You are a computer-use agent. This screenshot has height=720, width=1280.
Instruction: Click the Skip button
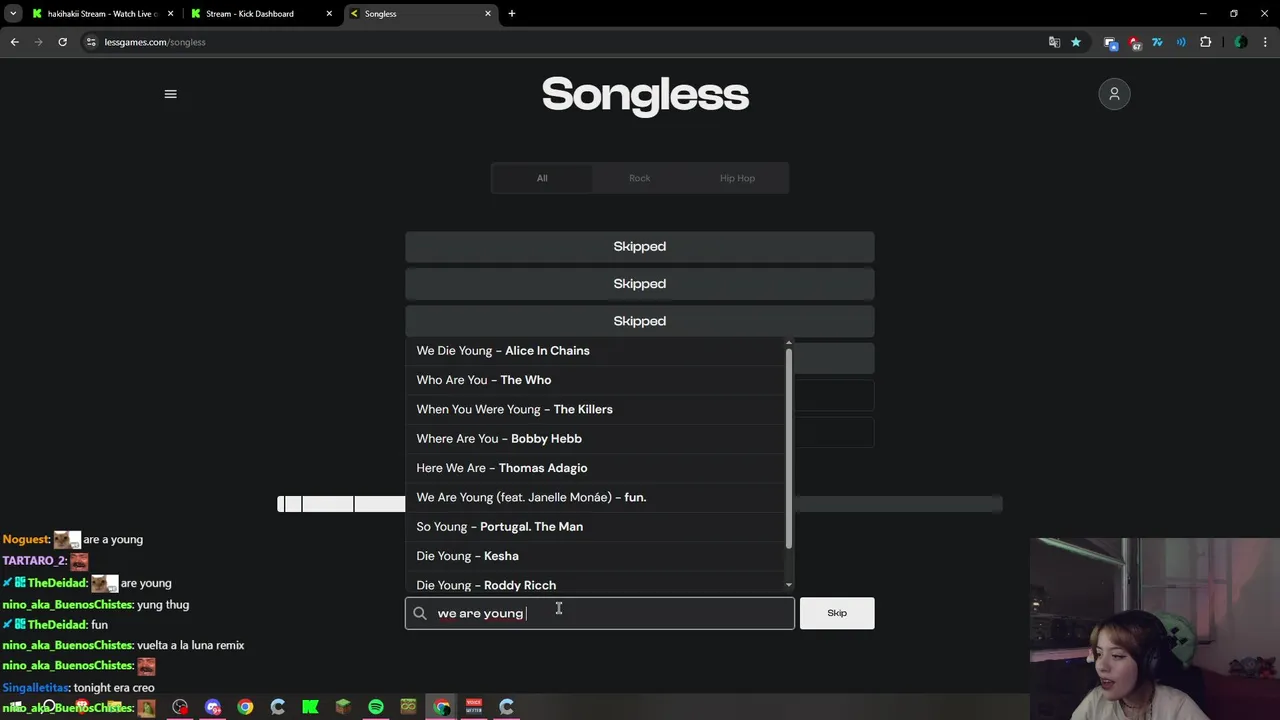(x=837, y=613)
